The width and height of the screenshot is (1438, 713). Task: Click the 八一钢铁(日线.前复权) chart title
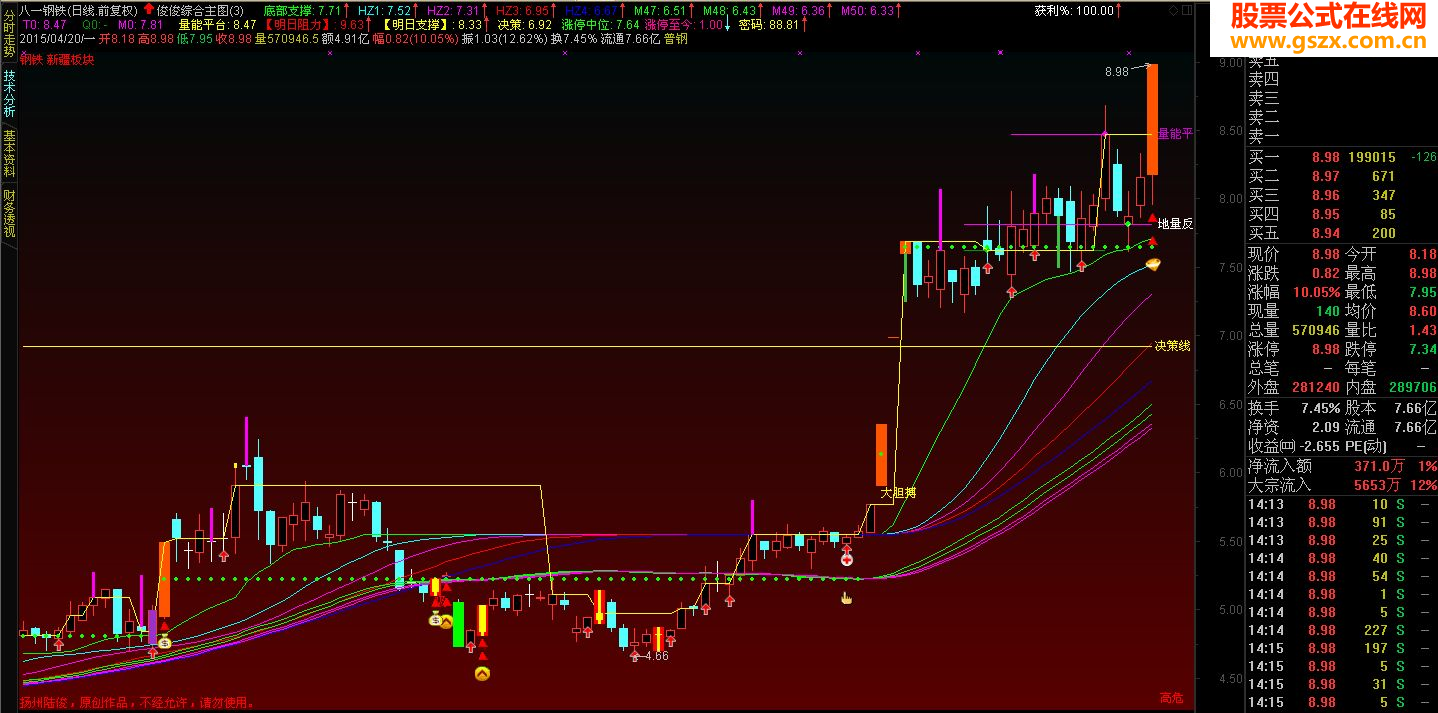[79, 10]
